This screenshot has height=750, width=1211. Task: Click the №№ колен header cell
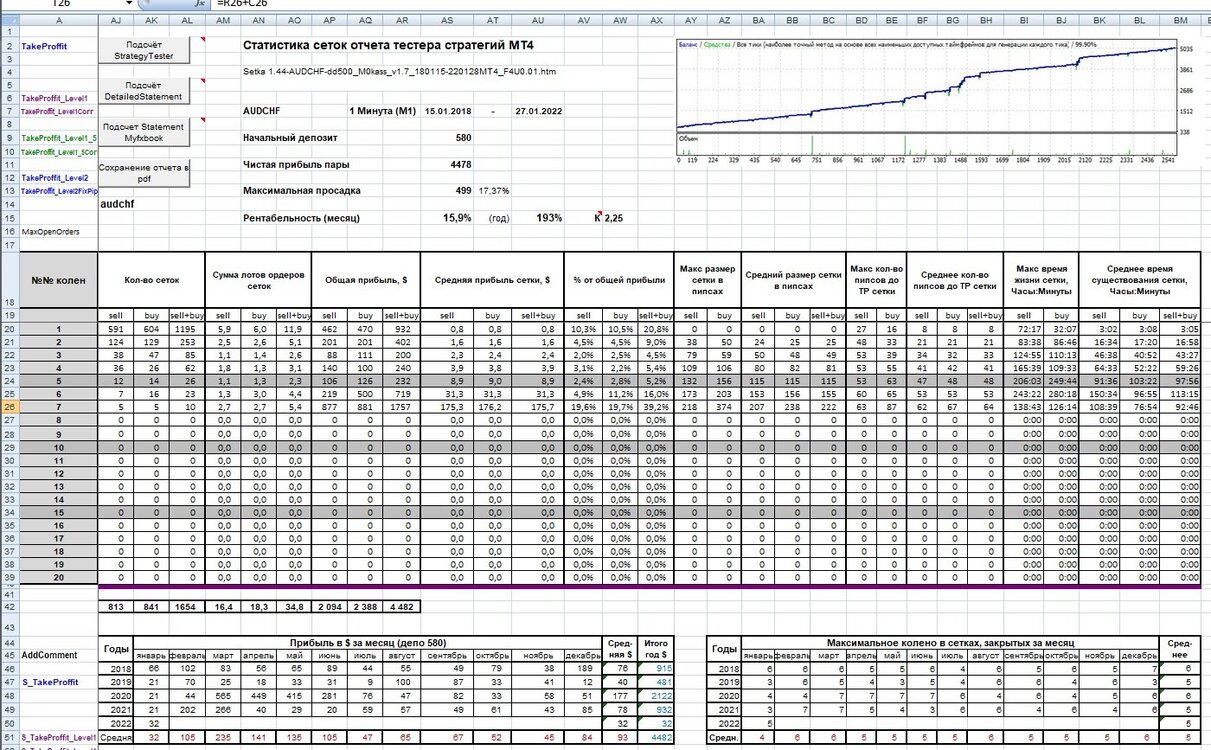59,281
